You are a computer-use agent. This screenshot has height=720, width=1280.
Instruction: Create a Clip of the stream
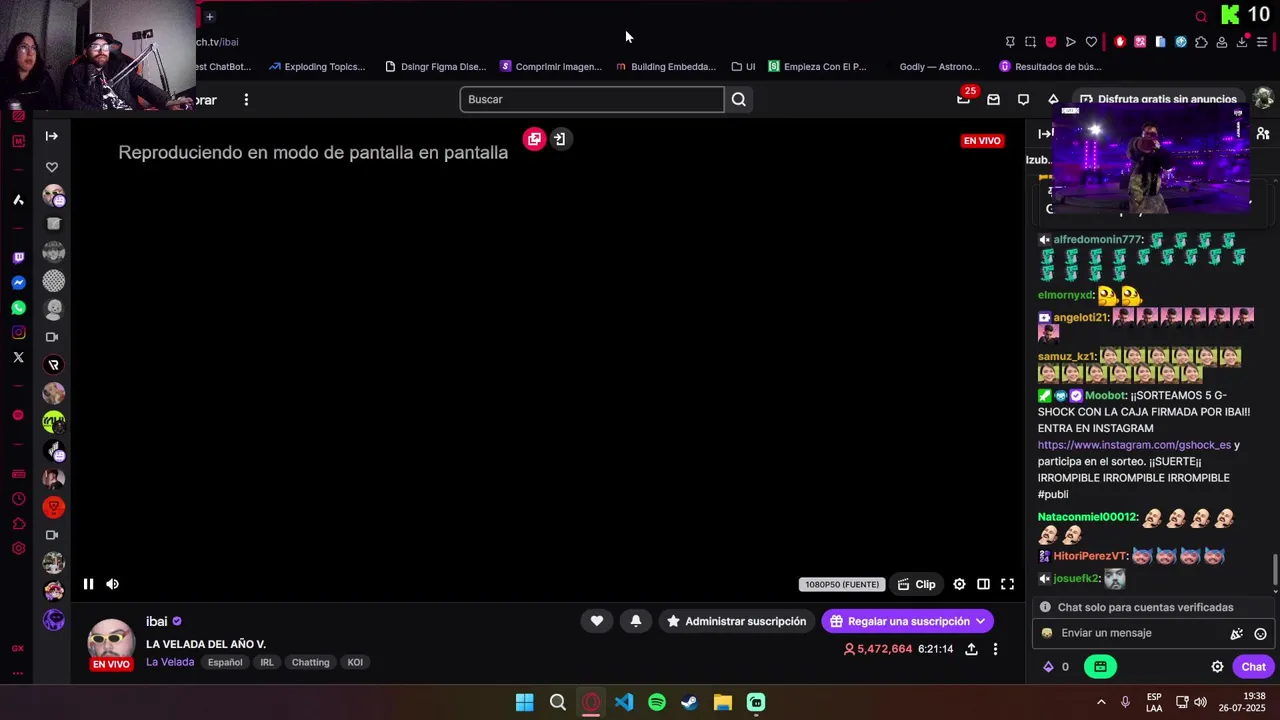[x=916, y=584]
